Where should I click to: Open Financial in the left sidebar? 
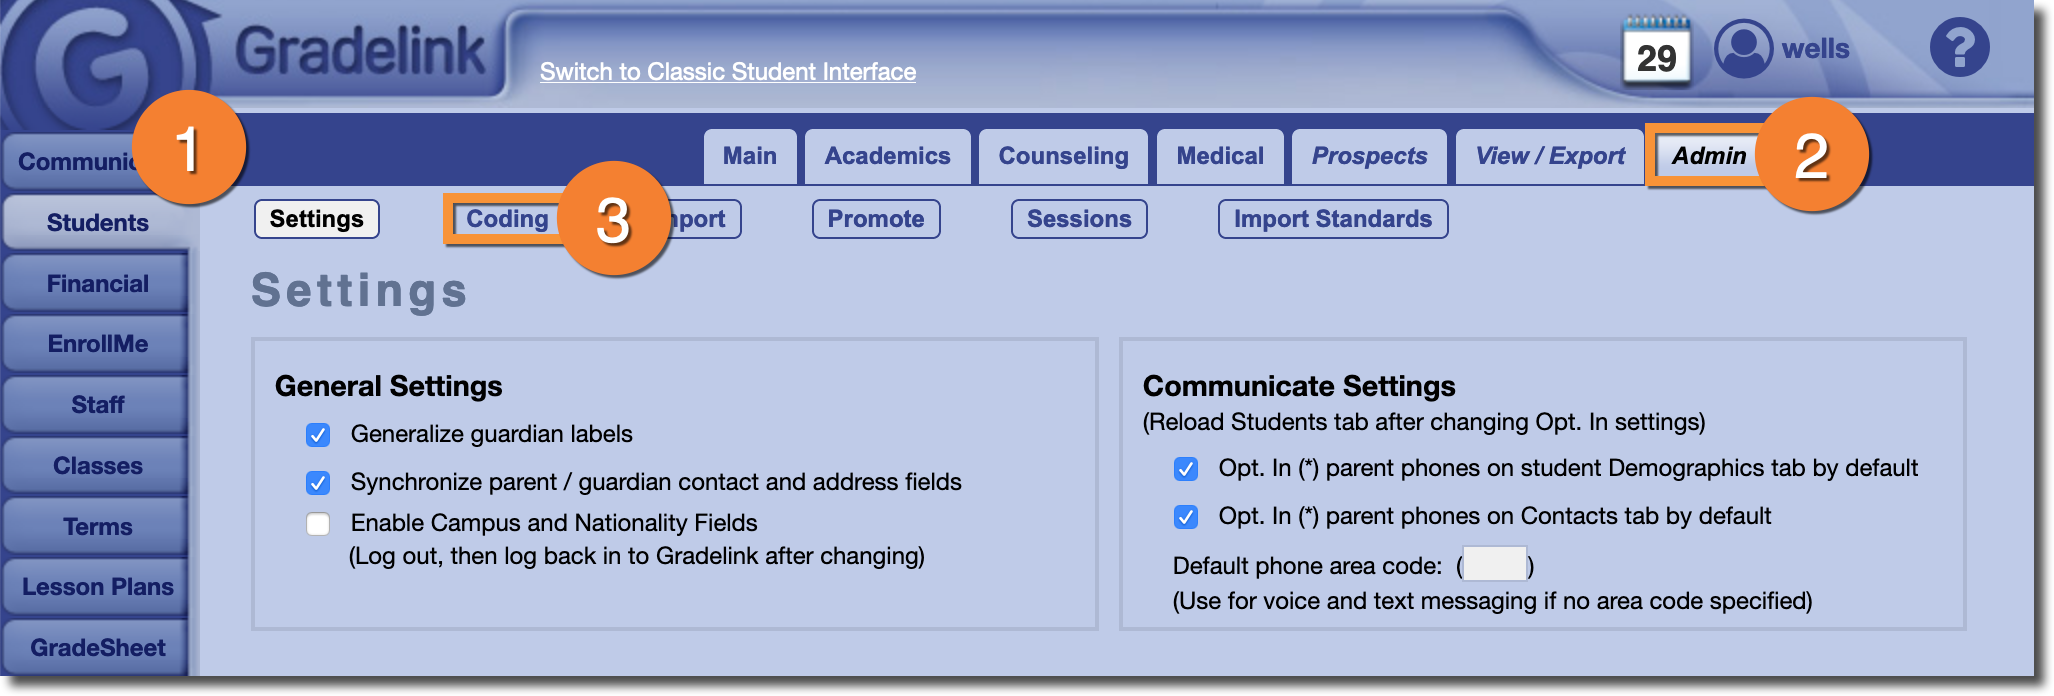click(97, 284)
